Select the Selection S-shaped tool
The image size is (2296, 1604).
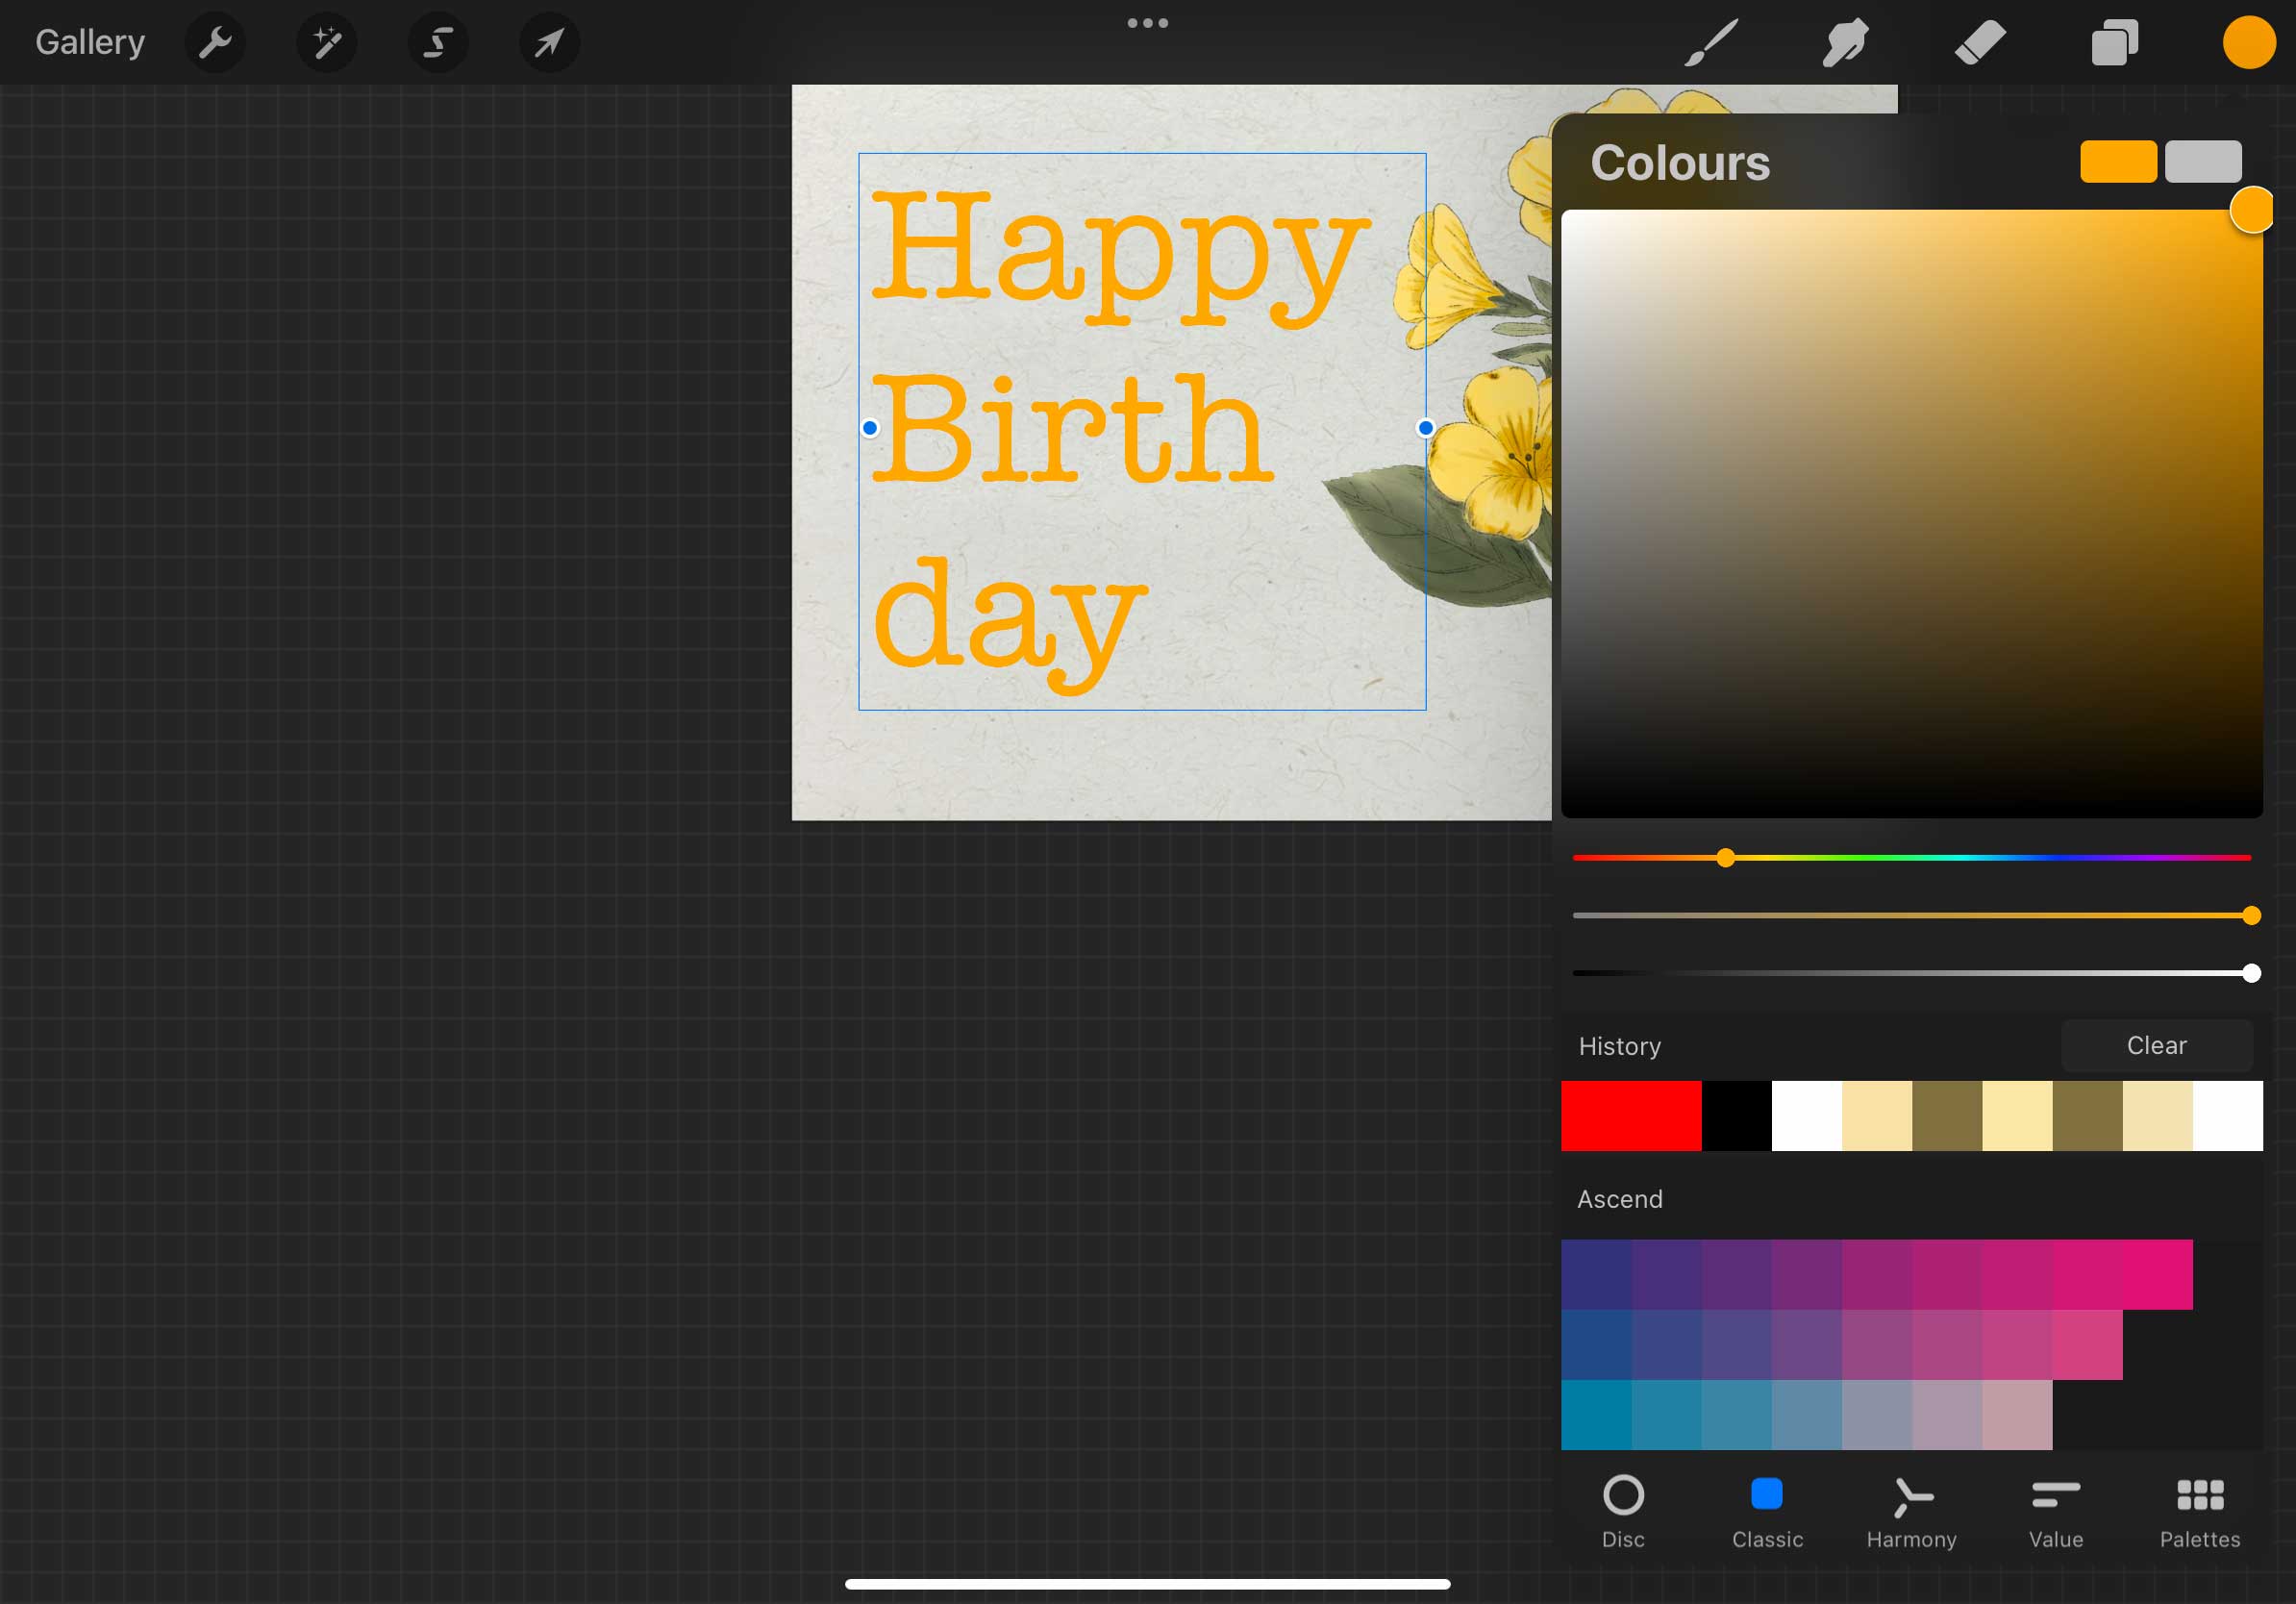(x=438, y=43)
